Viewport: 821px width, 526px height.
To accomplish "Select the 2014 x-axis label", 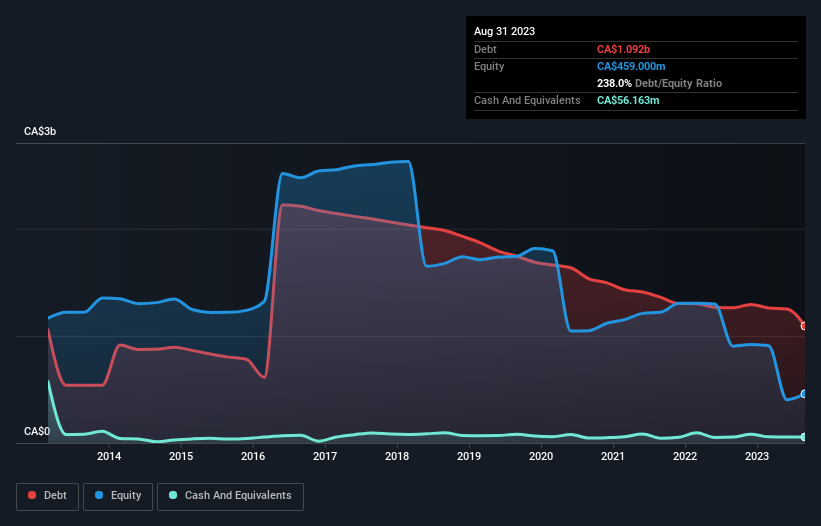I will pos(109,456).
